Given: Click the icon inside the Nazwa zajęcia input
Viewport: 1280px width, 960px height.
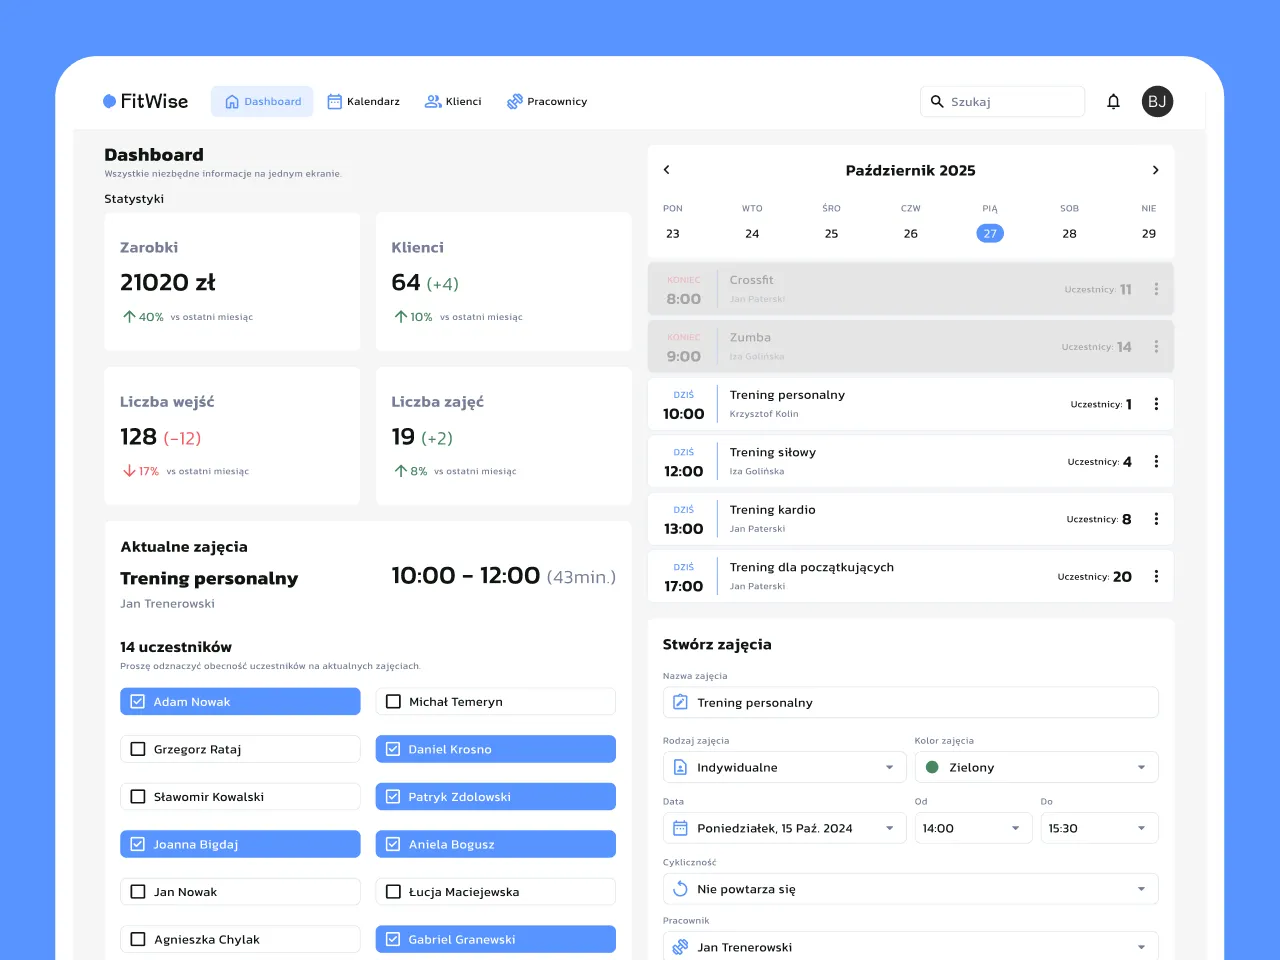Looking at the screenshot, I should [682, 702].
